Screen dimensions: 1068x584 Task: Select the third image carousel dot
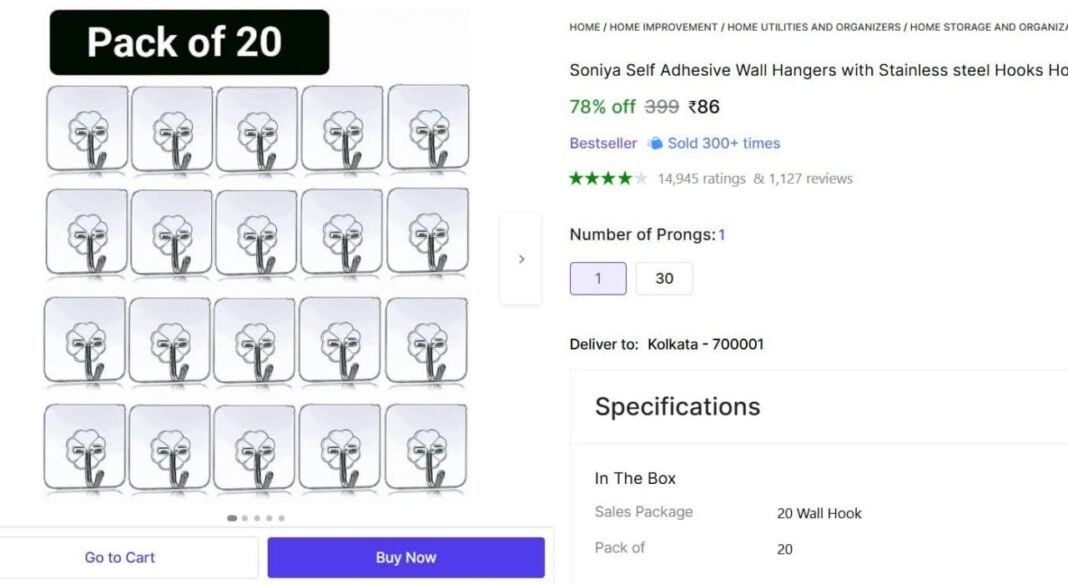(257, 518)
